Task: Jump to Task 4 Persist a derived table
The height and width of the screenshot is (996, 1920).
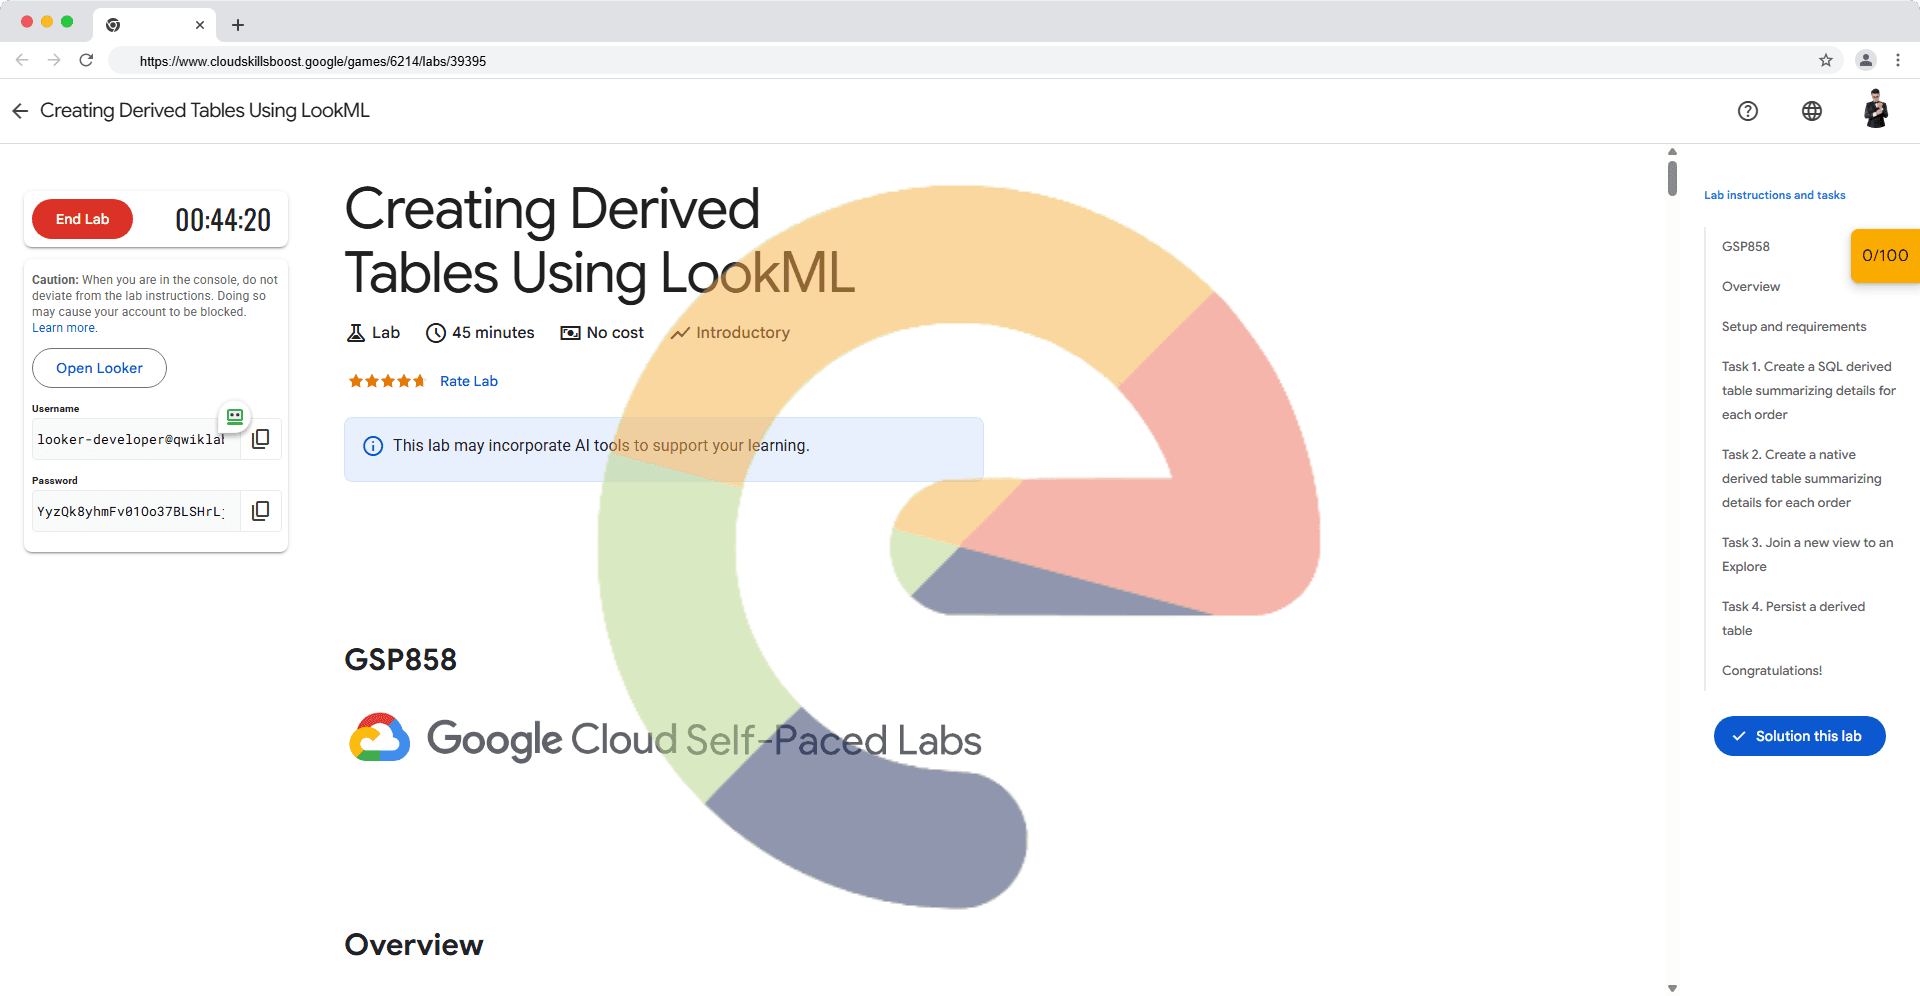Action: coord(1792,618)
